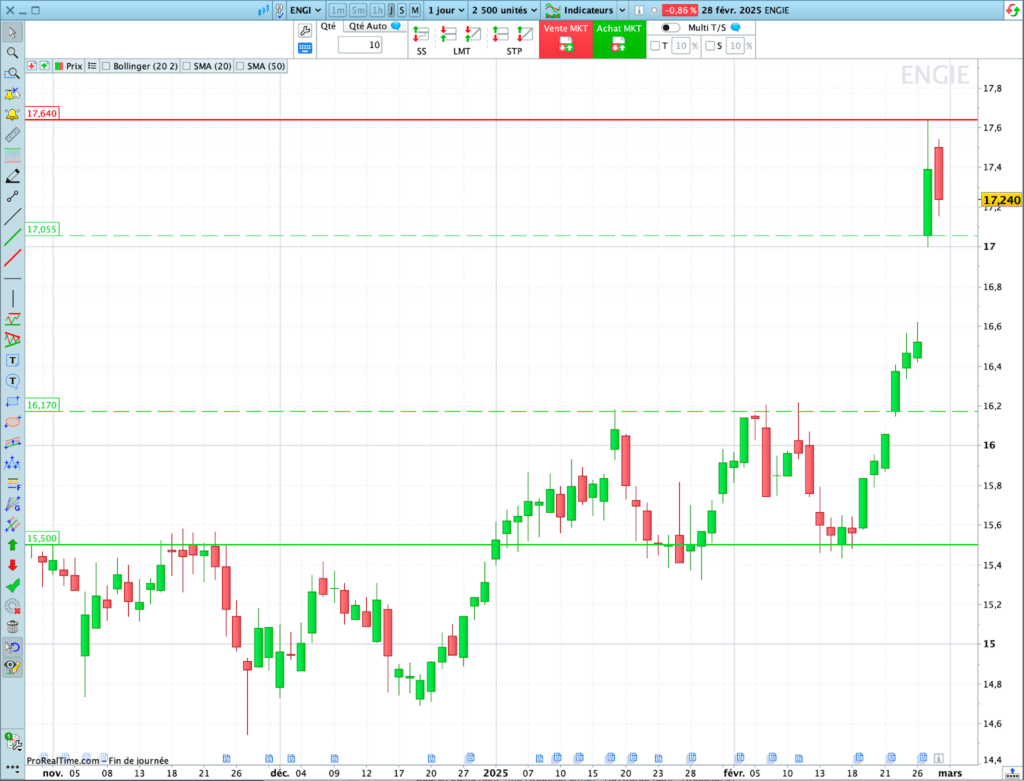The image size is (1024, 781).
Task: Select the black trend line tool
Action: (x=12, y=217)
